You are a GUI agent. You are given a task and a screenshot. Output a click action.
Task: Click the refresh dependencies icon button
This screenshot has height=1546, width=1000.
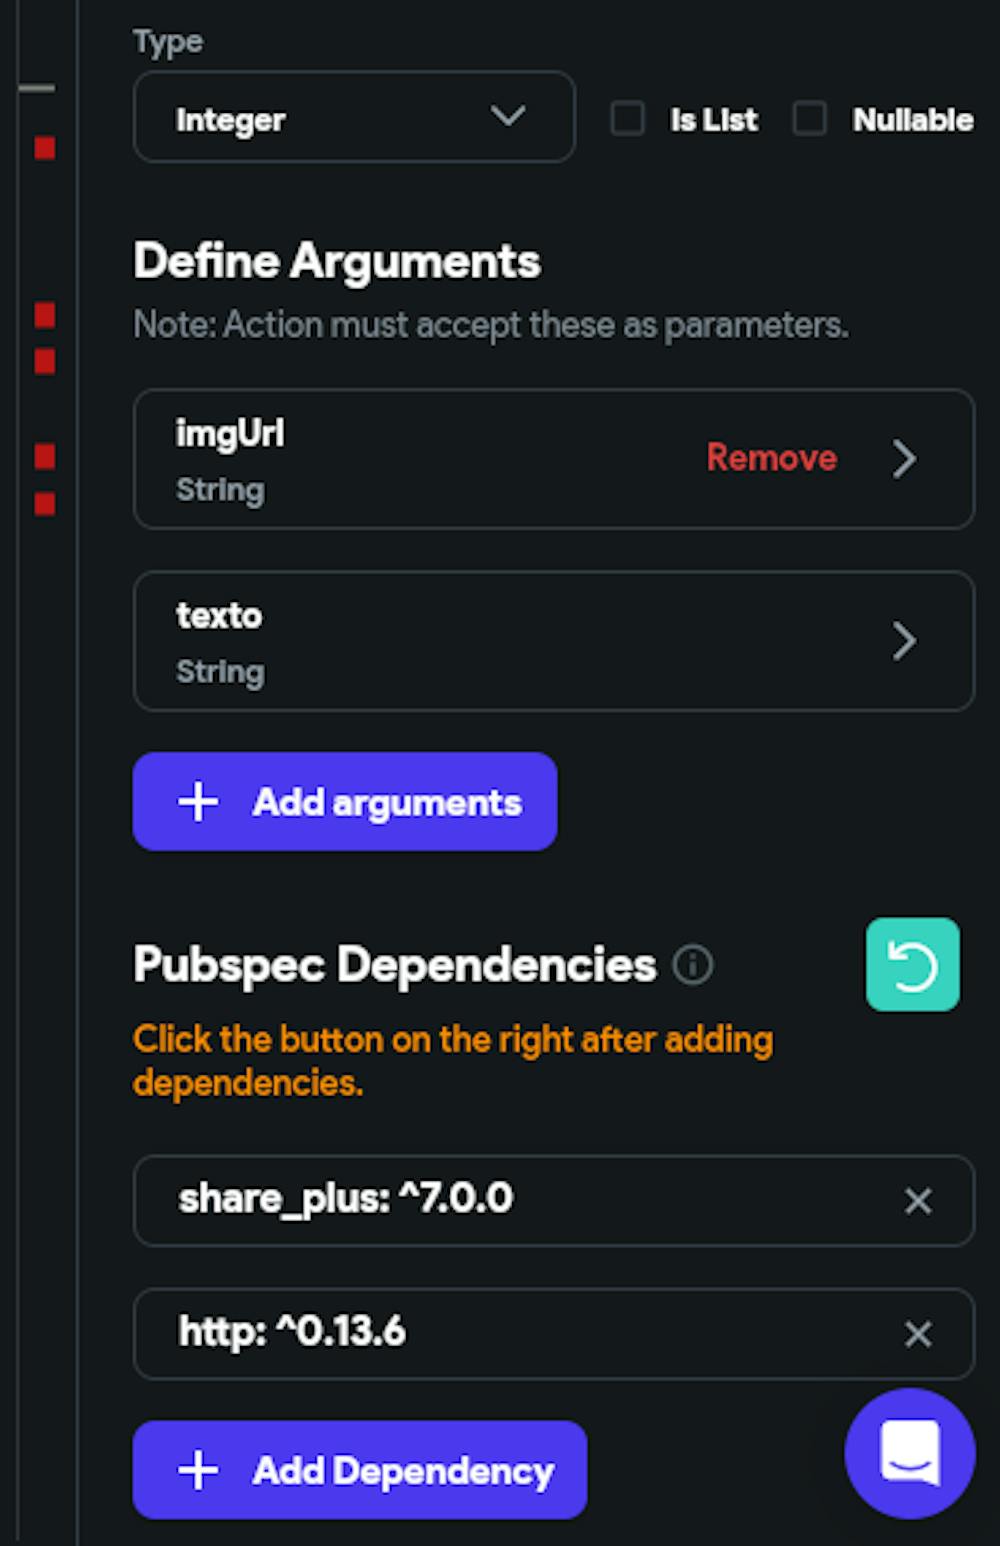pyautogui.click(x=912, y=965)
